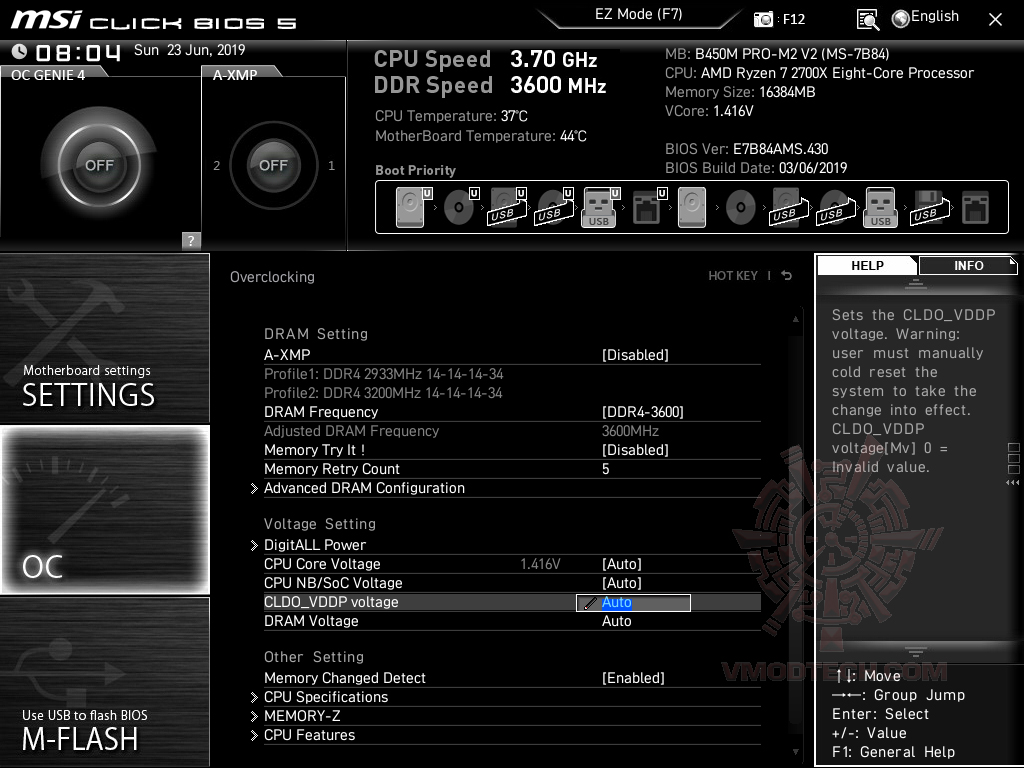Select the Profile2: DDR4 3200MHz 14-14-14-34 row
1024x768 pixels.
tap(383, 393)
